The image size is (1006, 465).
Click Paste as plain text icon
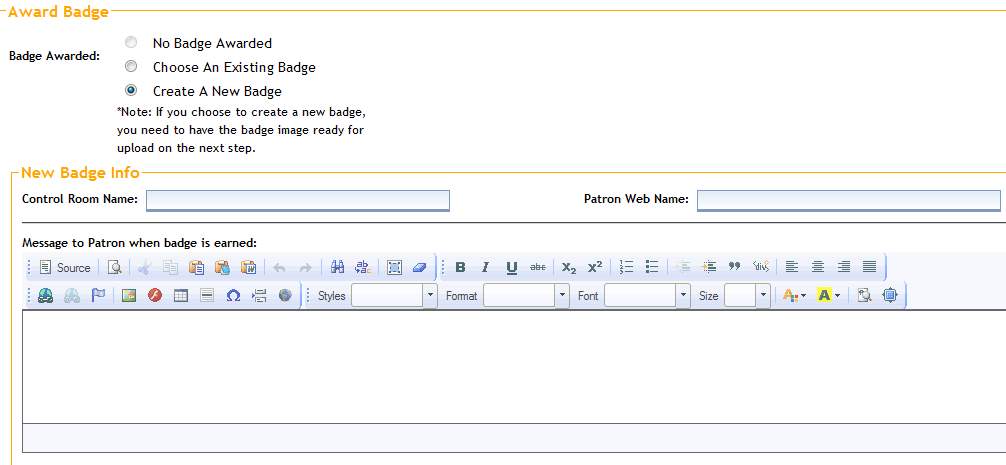pyautogui.click(x=222, y=267)
